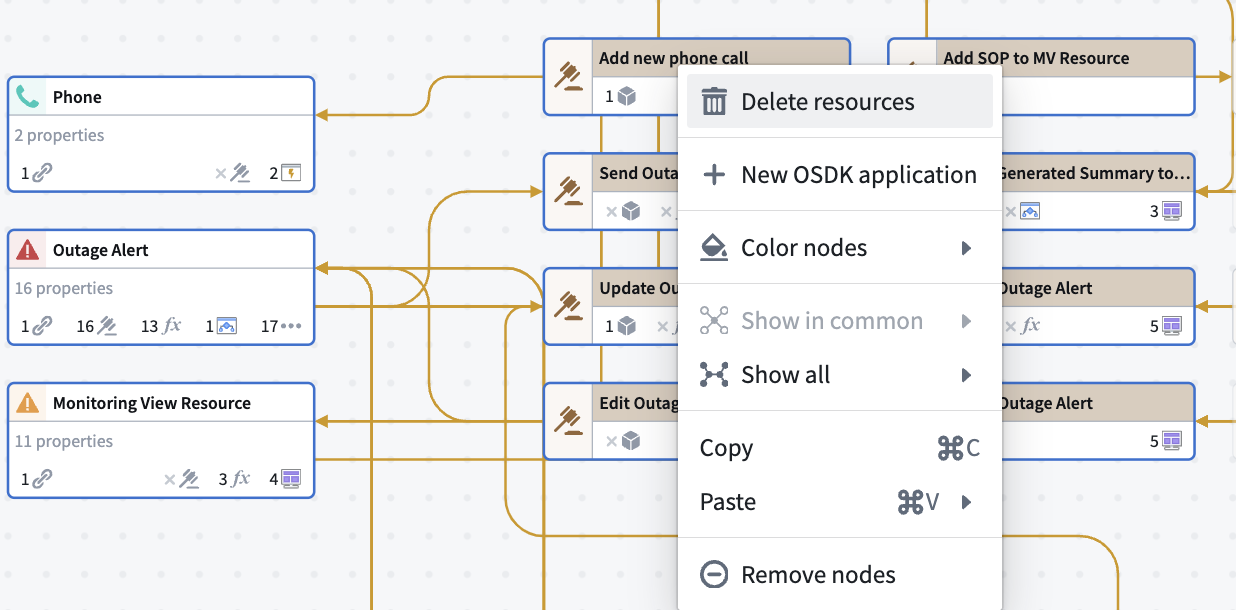
Task: Click the monitor badge on Monitoring View Resource
Action: 291,479
